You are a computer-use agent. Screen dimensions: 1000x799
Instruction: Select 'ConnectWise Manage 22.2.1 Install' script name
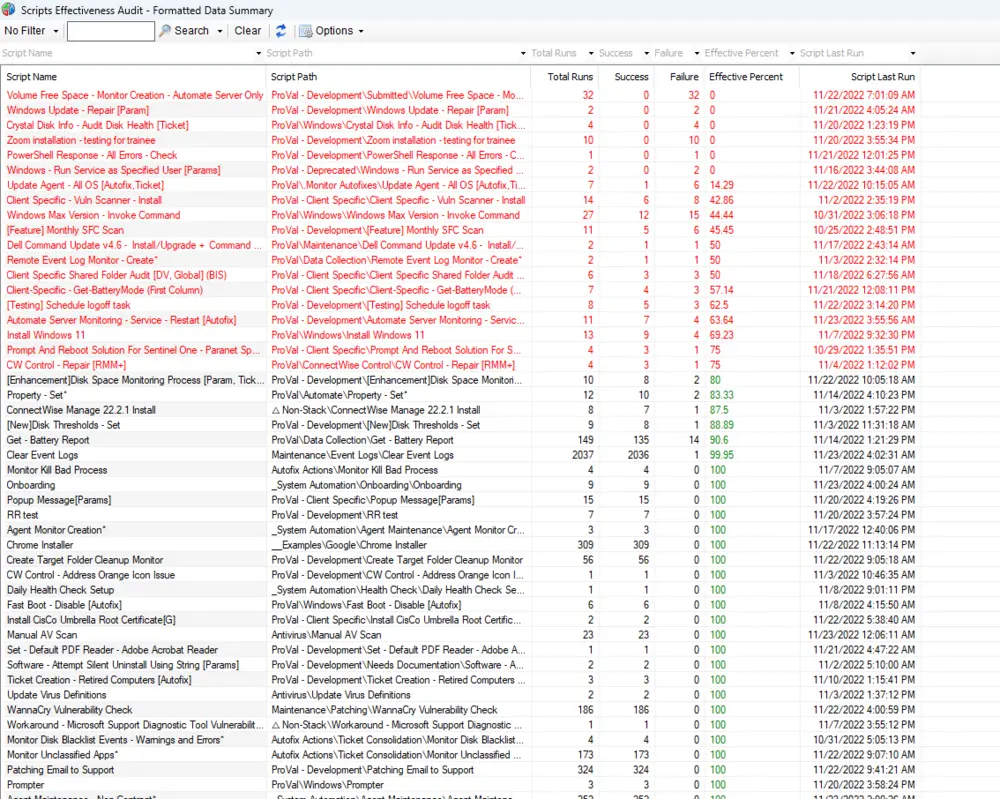pyautogui.click(x=81, y=410)
